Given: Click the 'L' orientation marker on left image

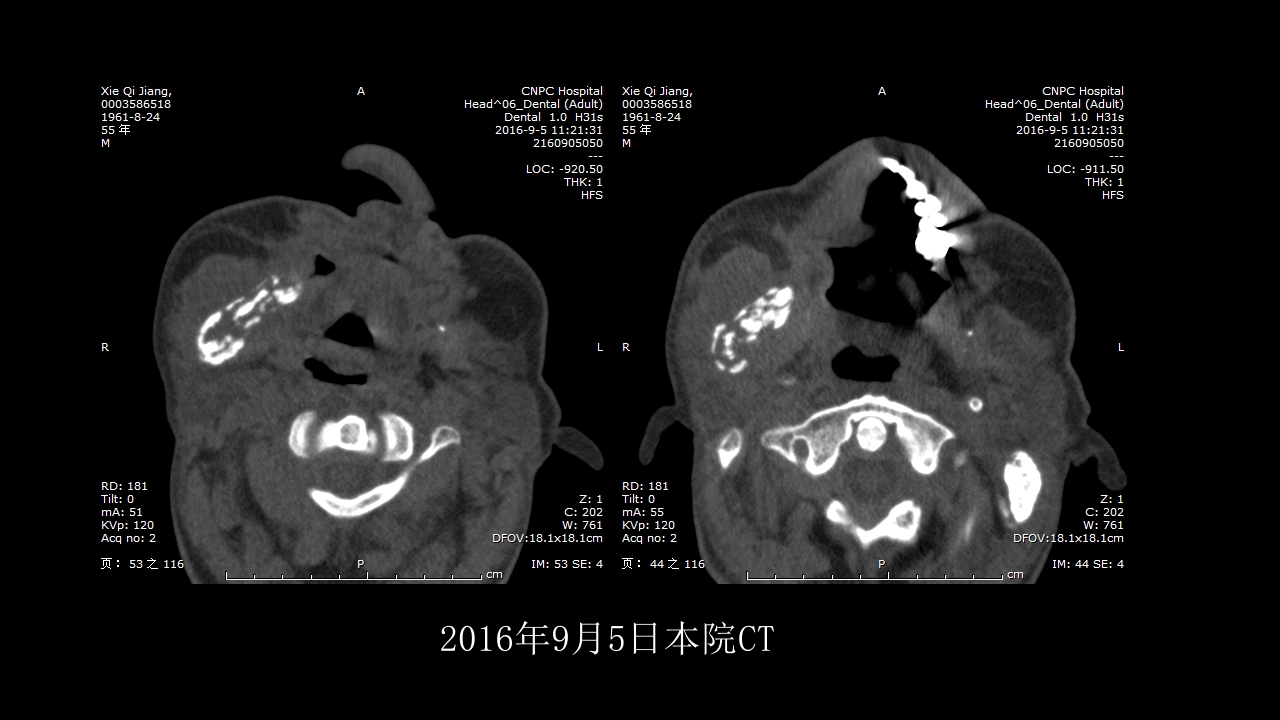Looking at the screenshot, I should coord(600,347).
